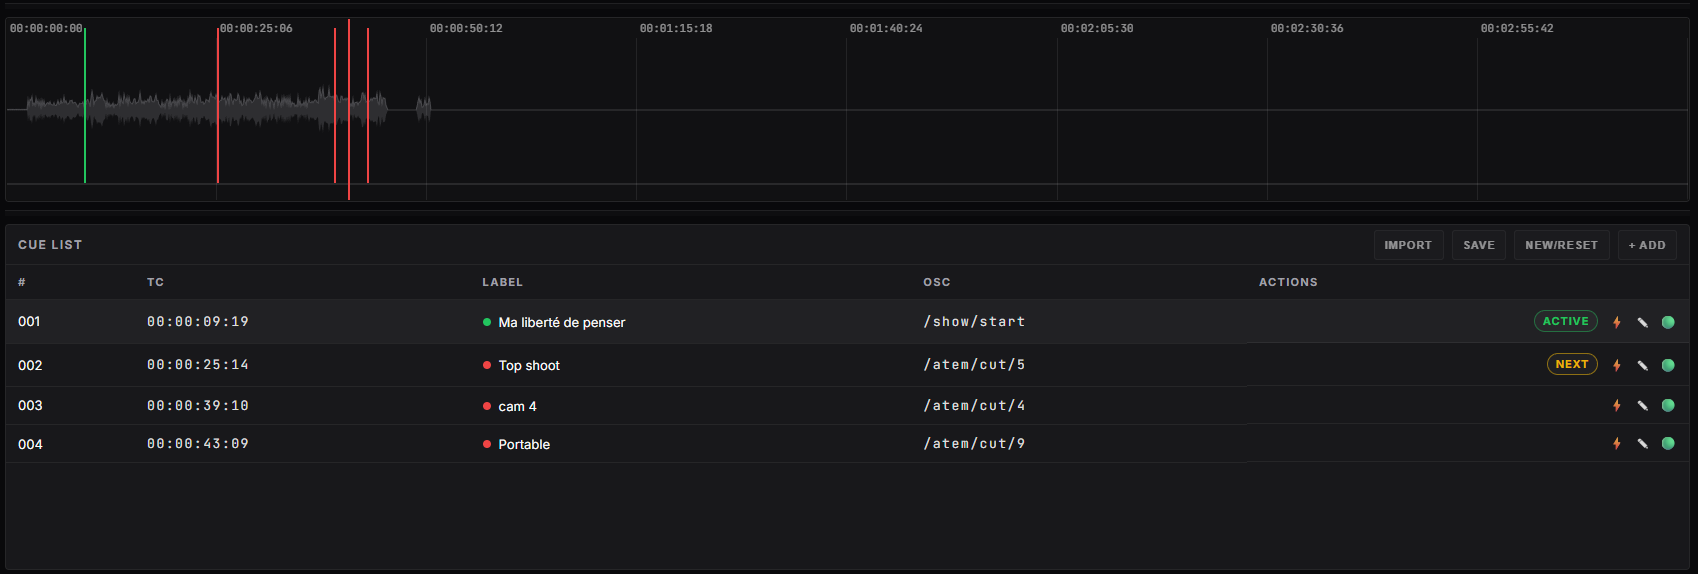
Task: Fire cue 003 cam 4 lightning icon
Action: coord(1617,405)
